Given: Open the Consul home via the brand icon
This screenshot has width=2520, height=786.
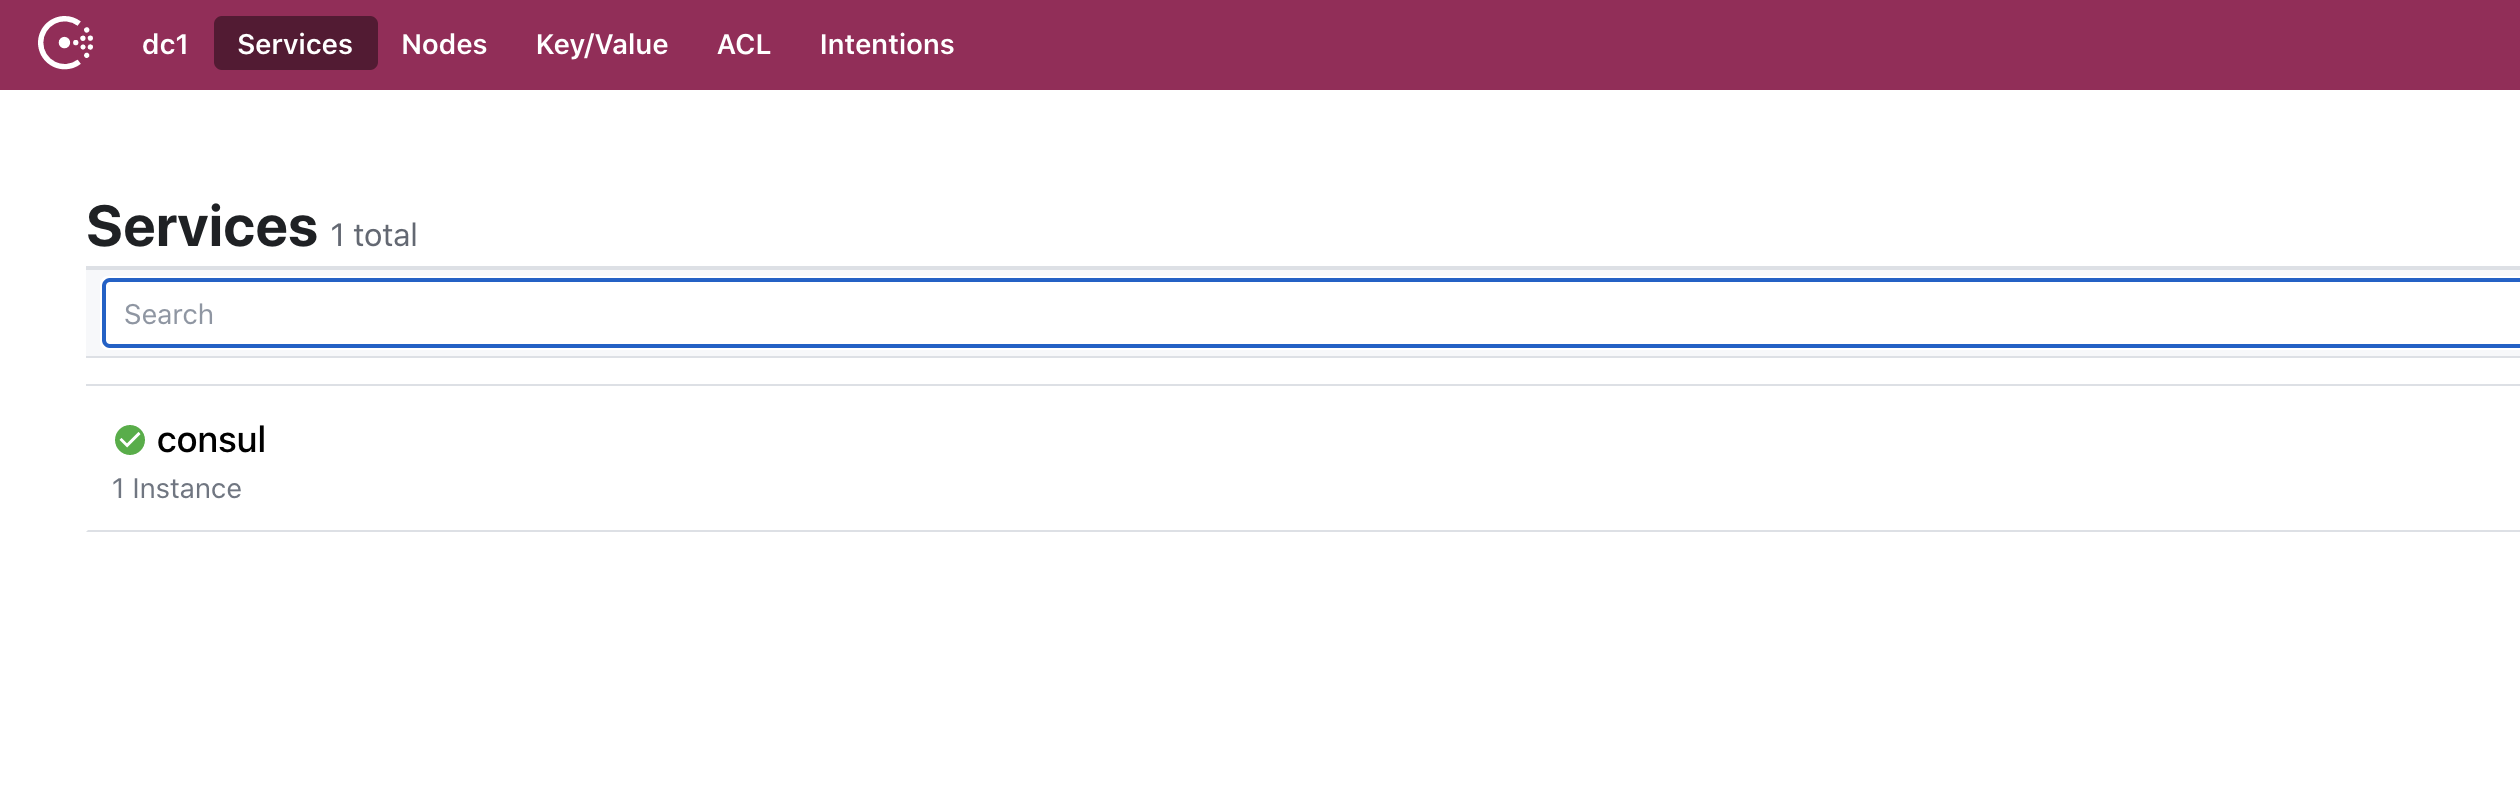Looking at the screenshot, I should pyautogui.click(x=66, y=44).
